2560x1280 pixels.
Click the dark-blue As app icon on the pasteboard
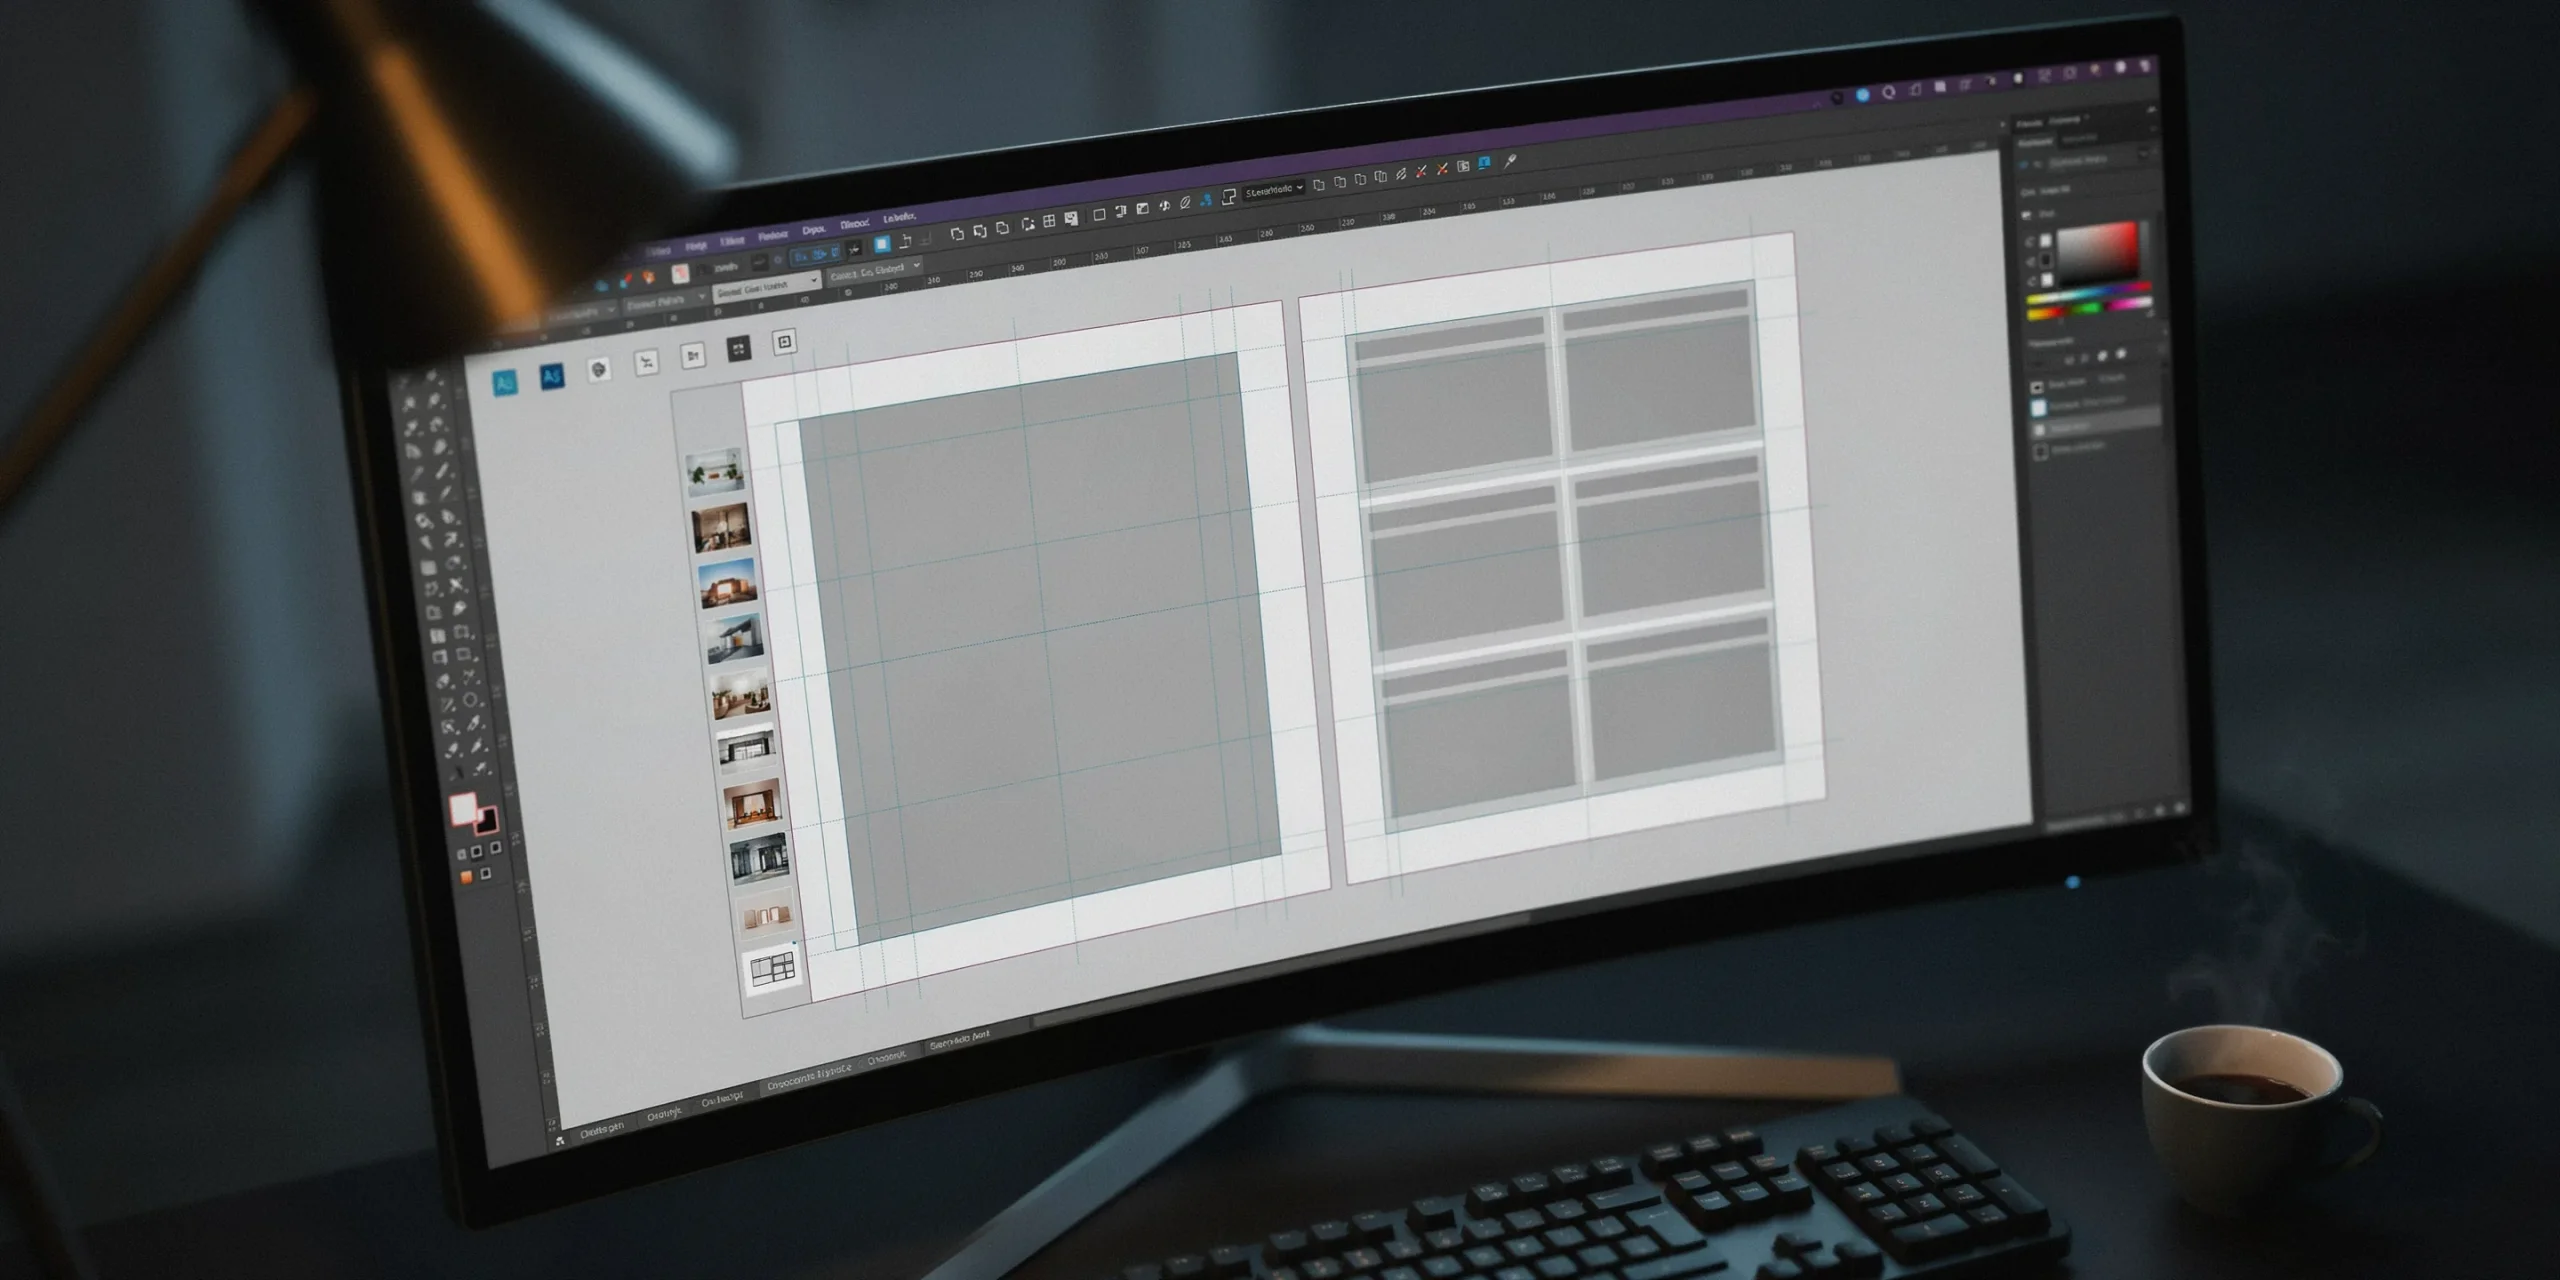pos(552,376)
